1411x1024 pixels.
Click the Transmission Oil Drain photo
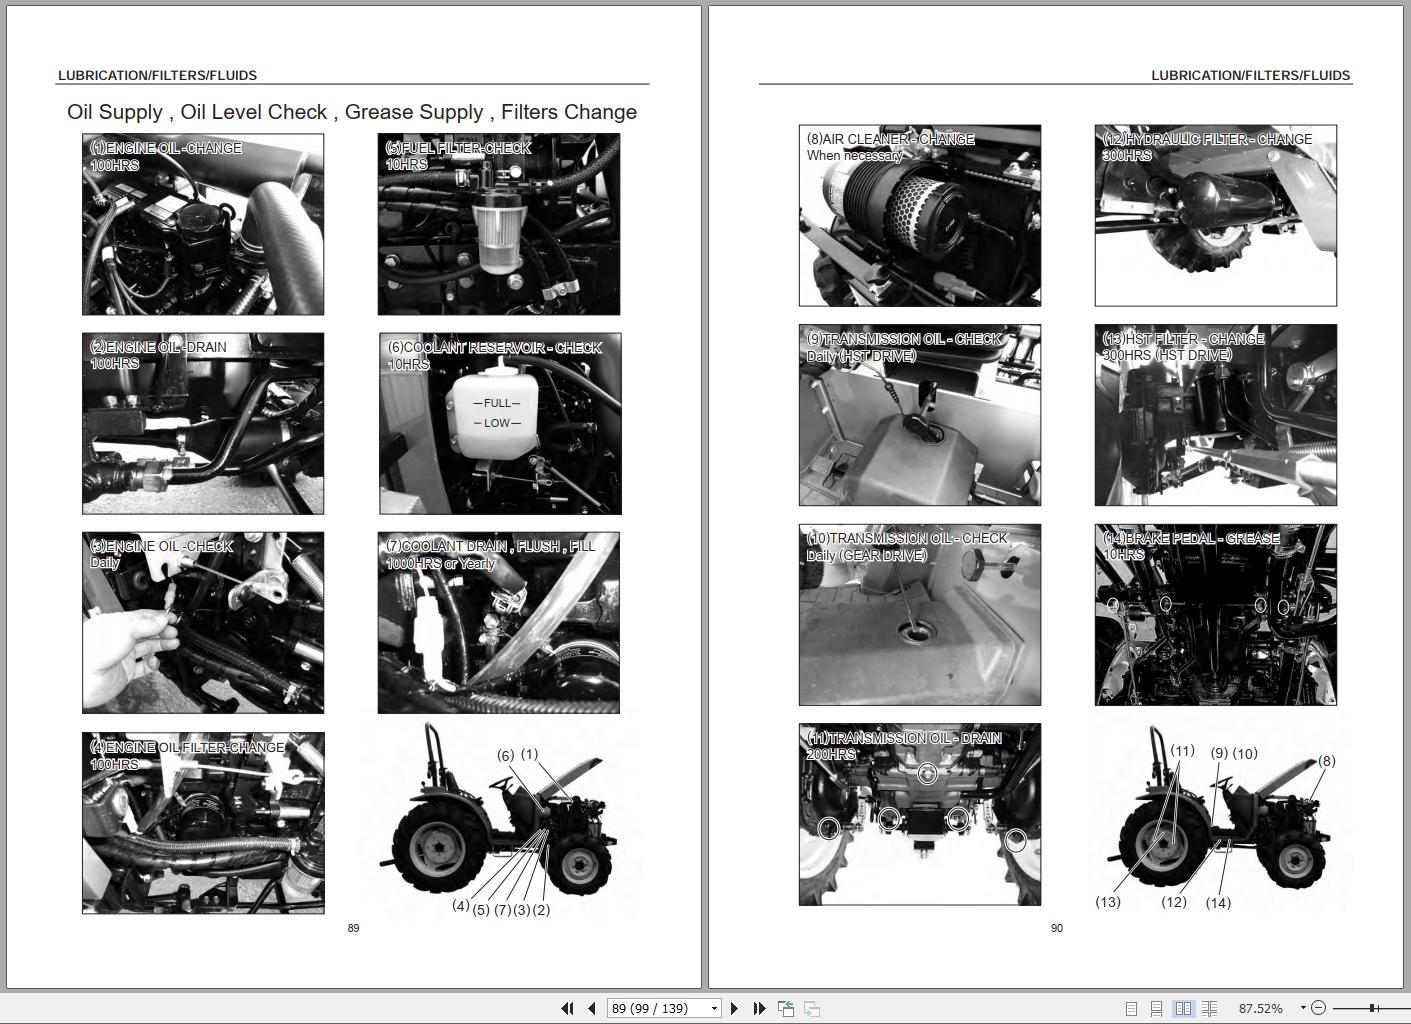click(920, 814)
